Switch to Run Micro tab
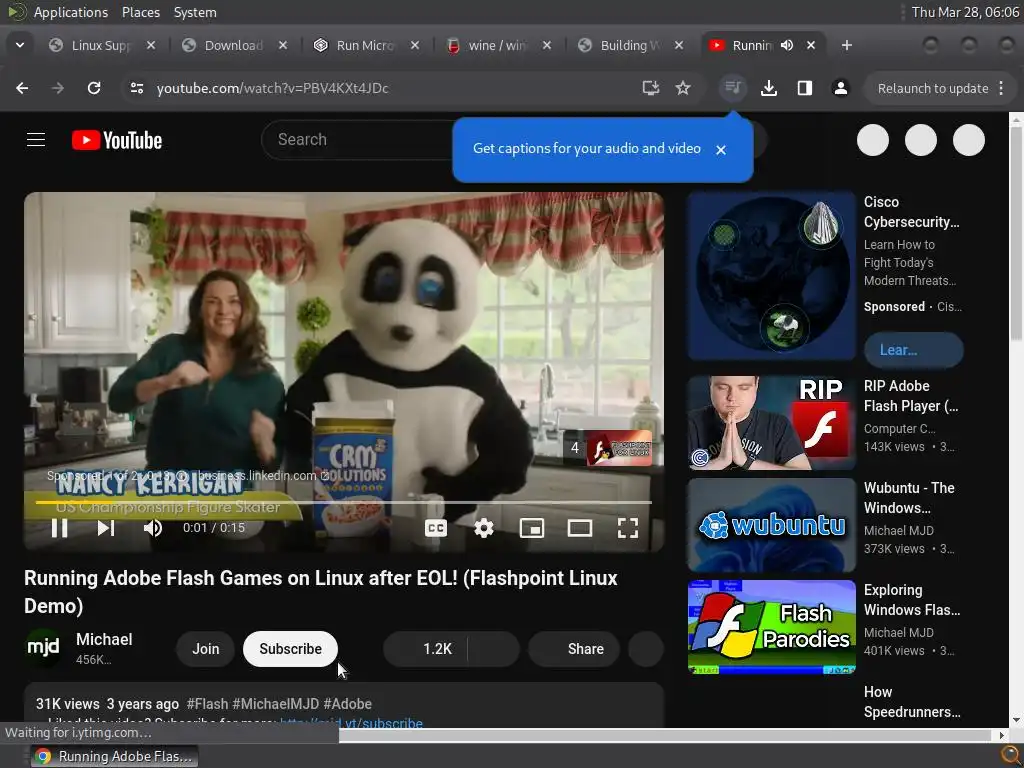 coord(364,45)
